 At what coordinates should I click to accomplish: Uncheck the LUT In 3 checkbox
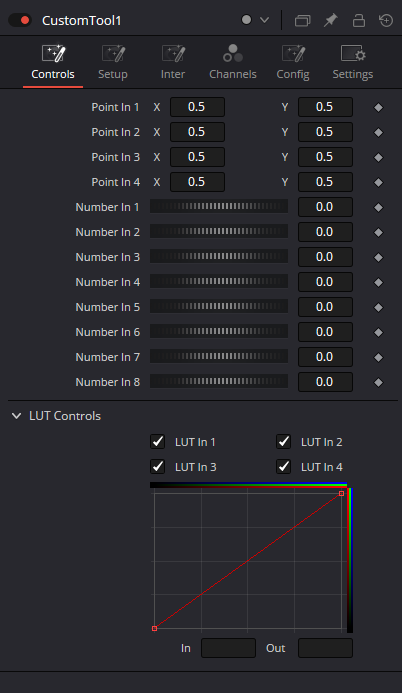[x=158, y=467]
